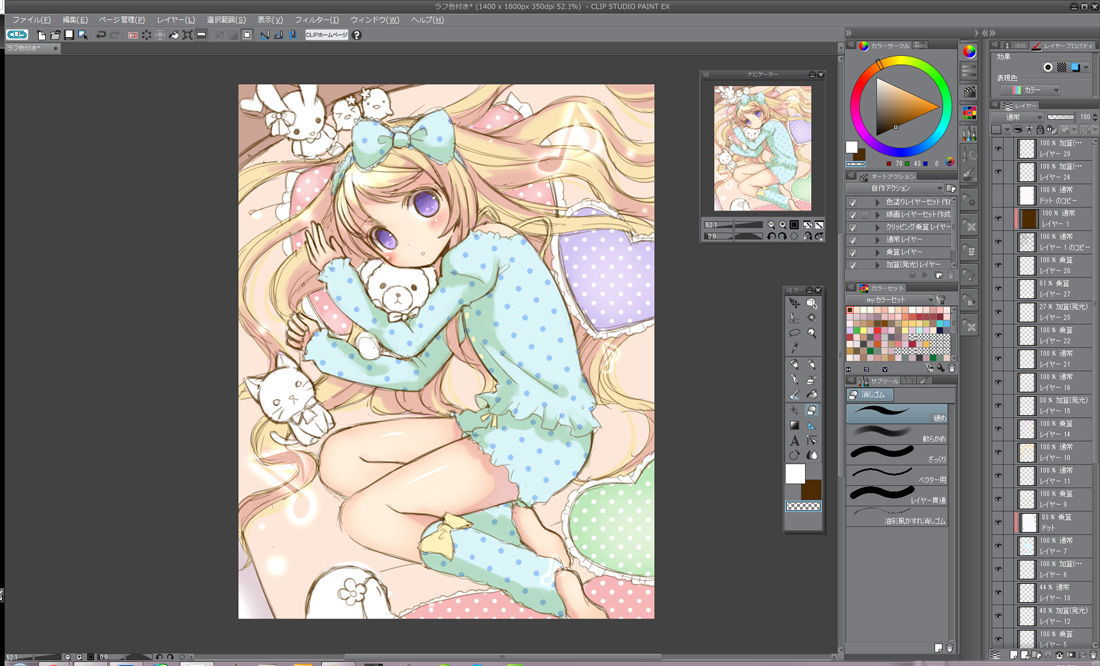Image resolution: width=1100 pixels, height=666 pixels.
Task: Pick the Eyedropper tool in the tool palette
Action: click(x=794, y=349)
